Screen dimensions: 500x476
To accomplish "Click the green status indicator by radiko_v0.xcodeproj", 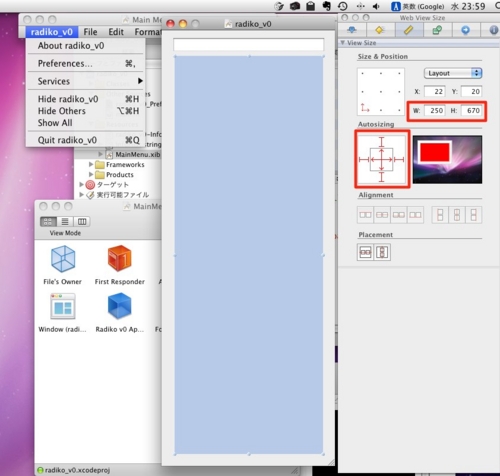I will point(40,470).
